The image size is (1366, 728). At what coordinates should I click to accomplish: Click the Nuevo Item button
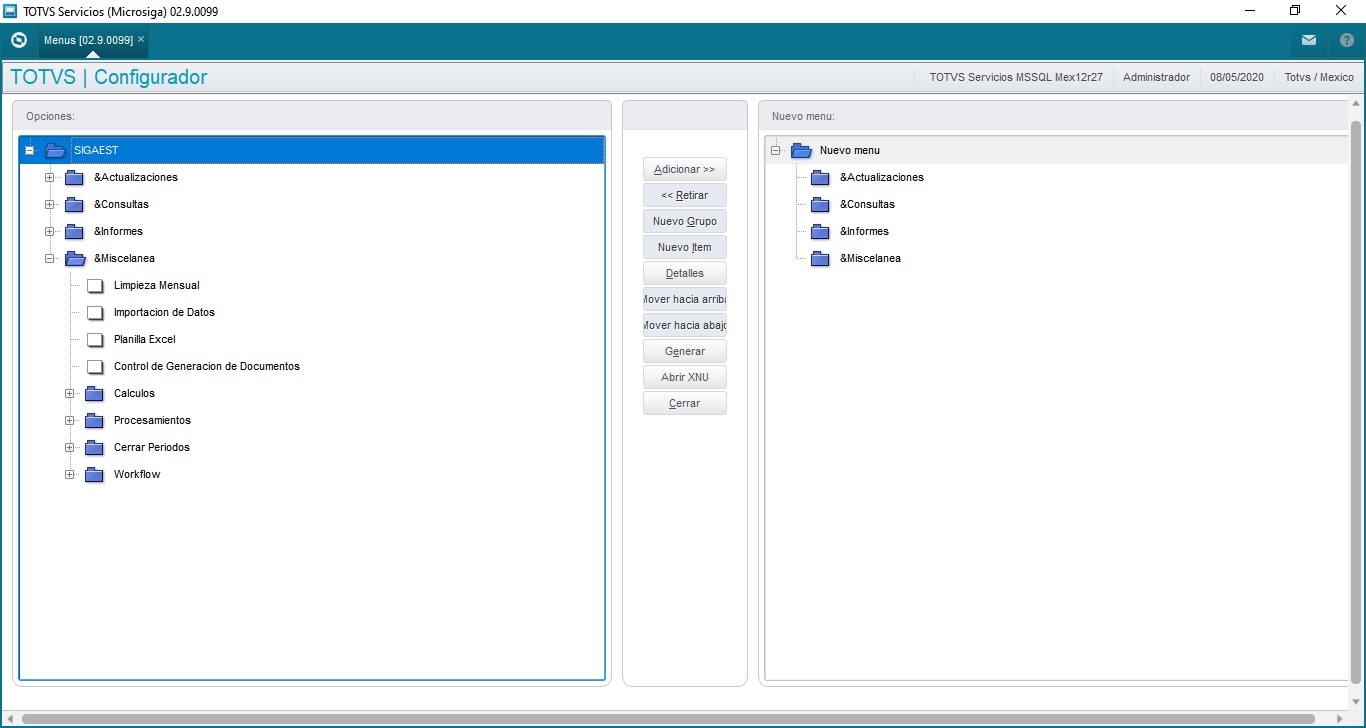coord(685,247)
